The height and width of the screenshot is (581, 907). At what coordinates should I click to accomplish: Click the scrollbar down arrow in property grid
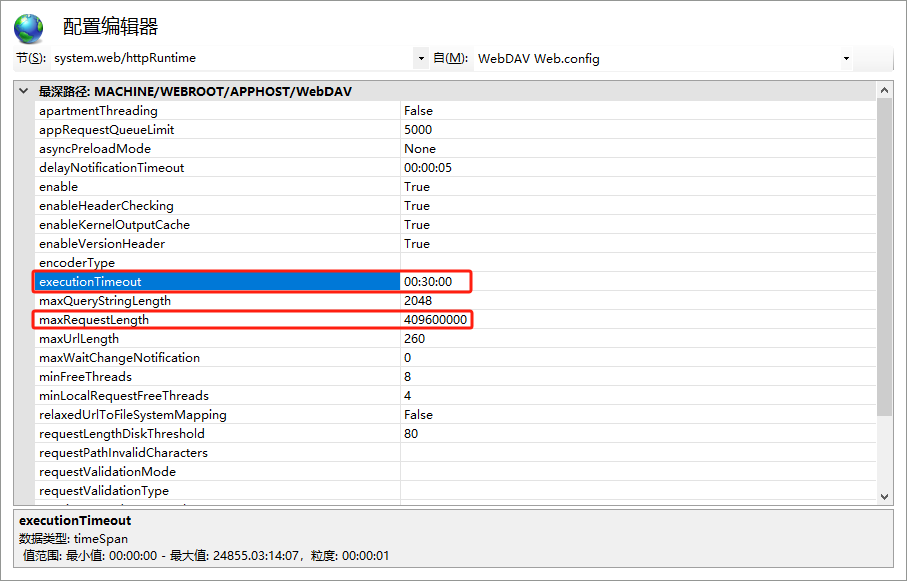[x=884, y=496]
